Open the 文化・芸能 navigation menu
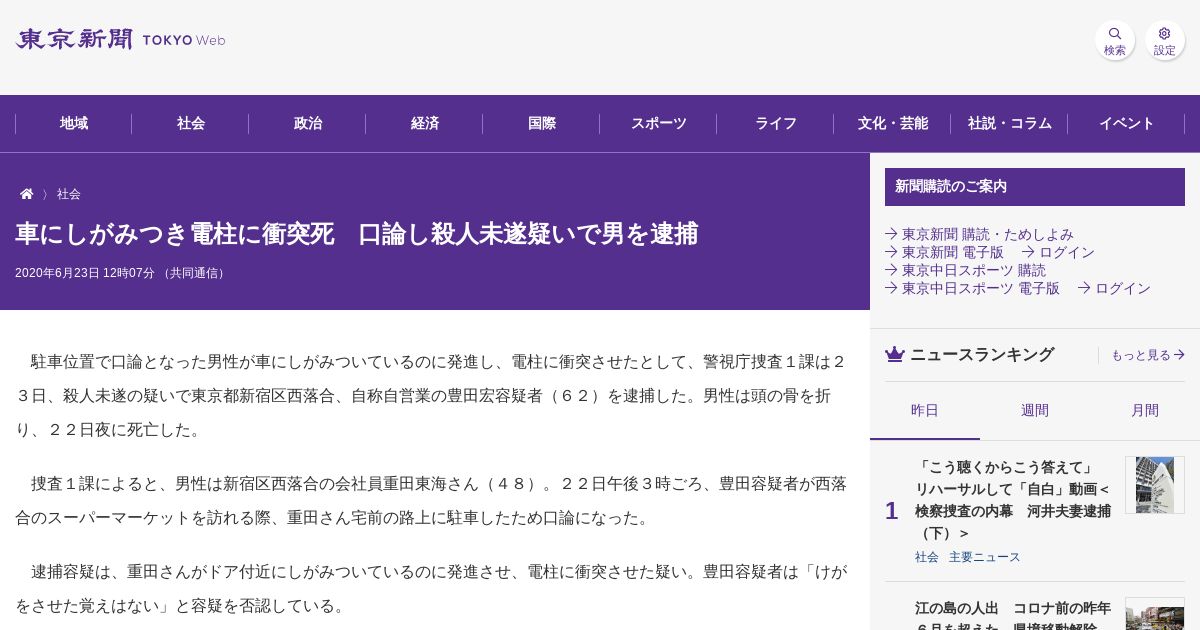The width and height of the screenshot is (1200, 630). coord(892,124)
